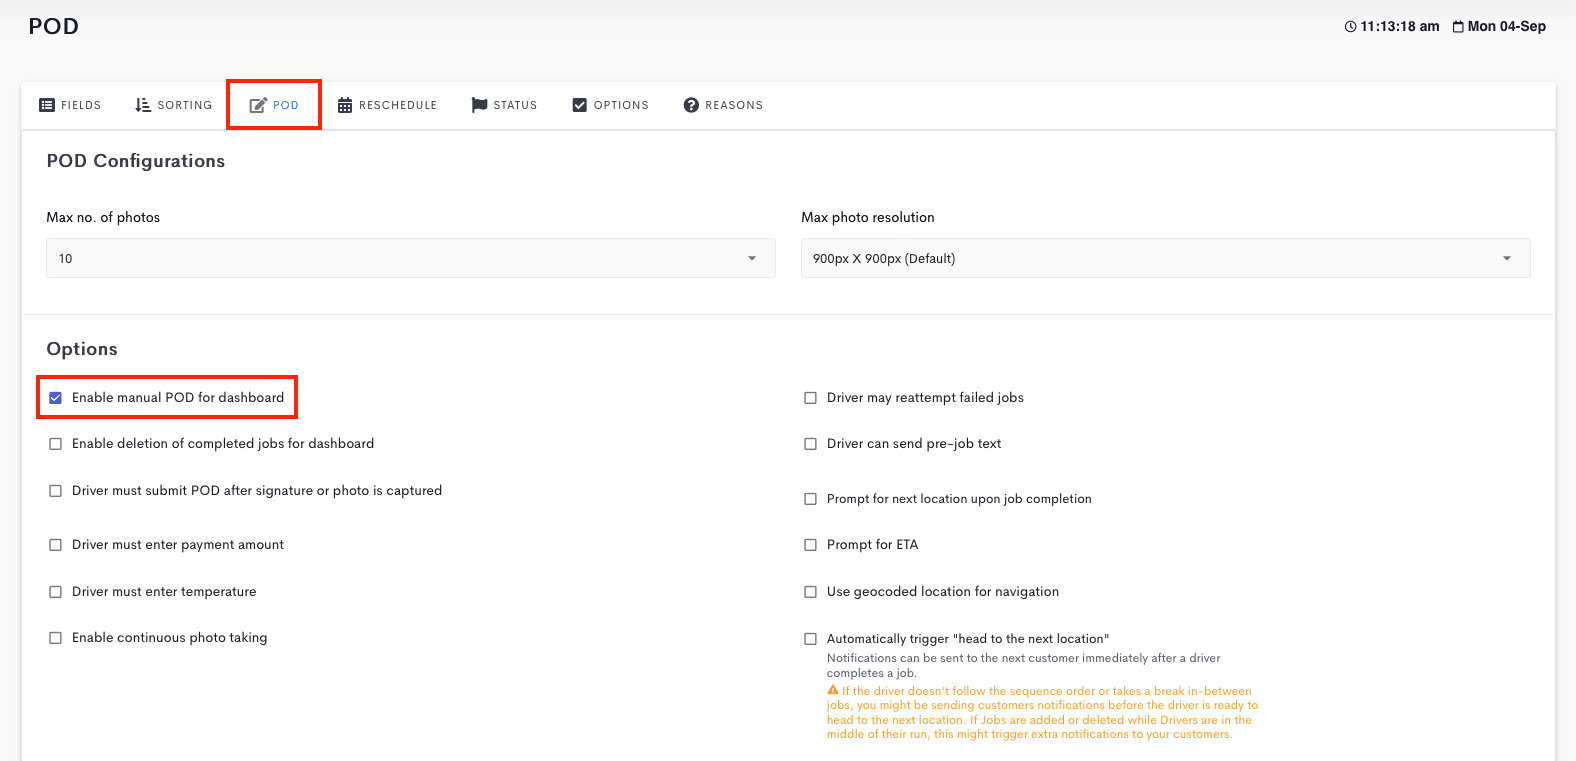Click the calendar icon beside Mon 04-Sep
1576x761 pixels.
tap(1458, 27)
